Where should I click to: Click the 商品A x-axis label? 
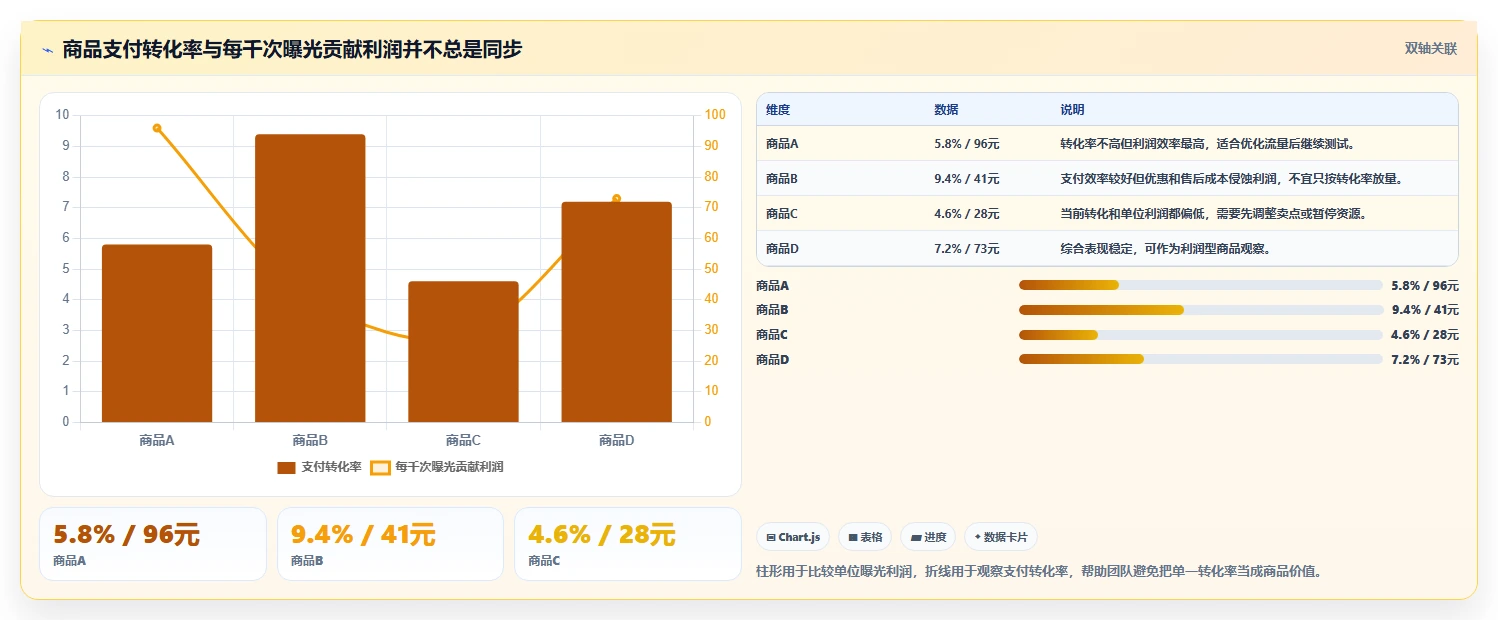pos(157,440)
